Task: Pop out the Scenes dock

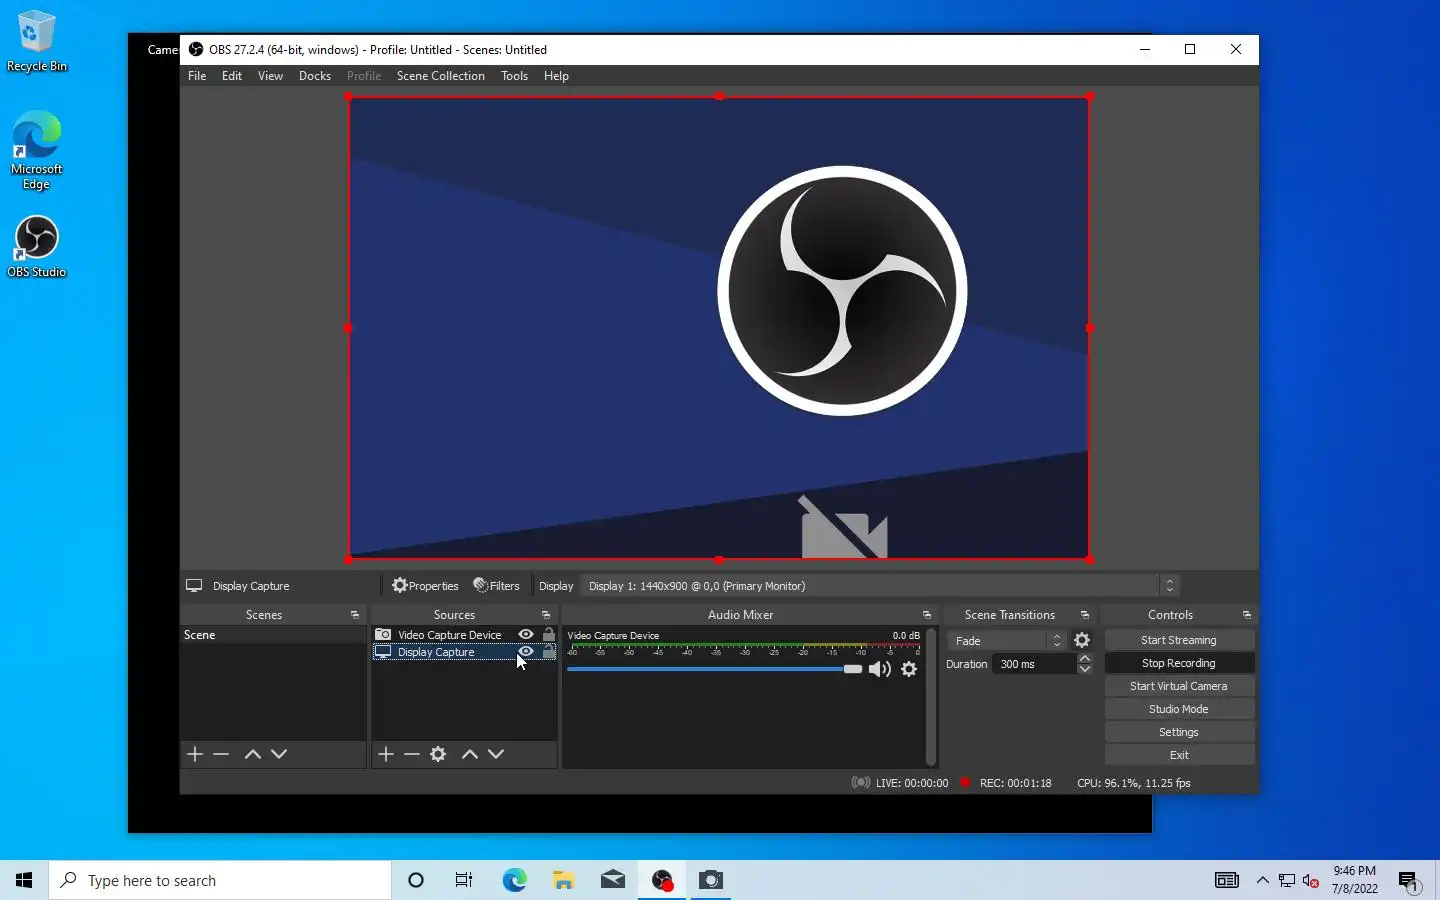Action: [354, 615]
